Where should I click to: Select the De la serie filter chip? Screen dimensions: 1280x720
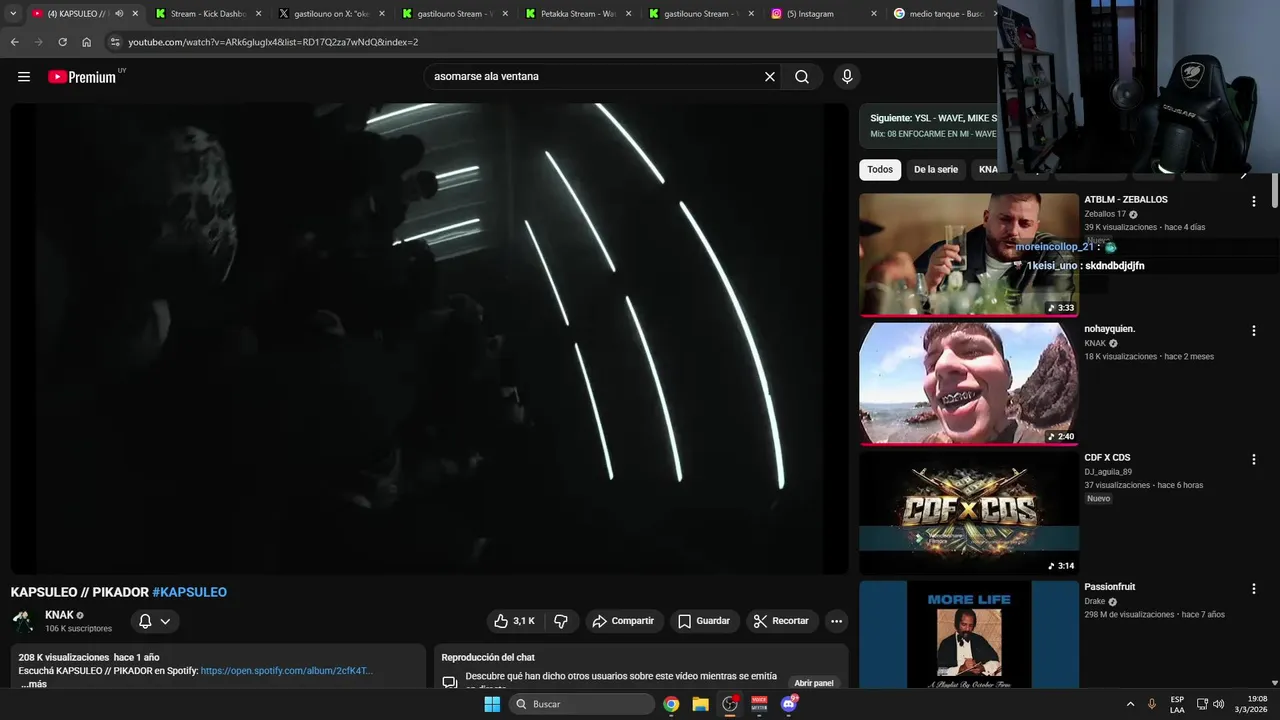click(936, 169)
